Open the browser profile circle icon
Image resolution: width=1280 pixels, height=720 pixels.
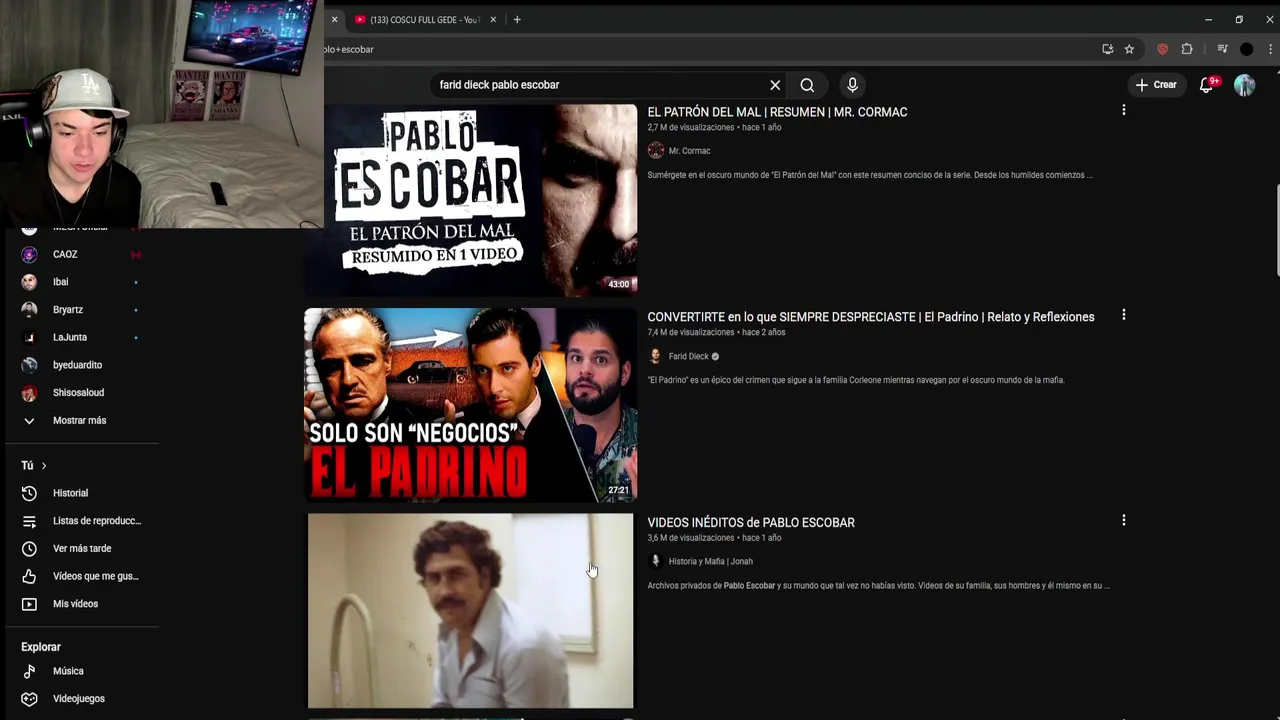click(x=1246, y=49)
